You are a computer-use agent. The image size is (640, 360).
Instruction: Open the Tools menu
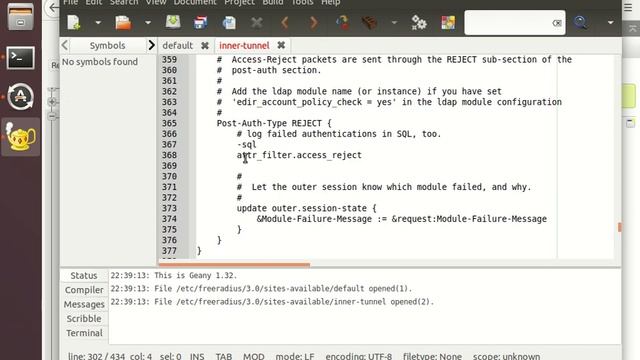point(302,2)
